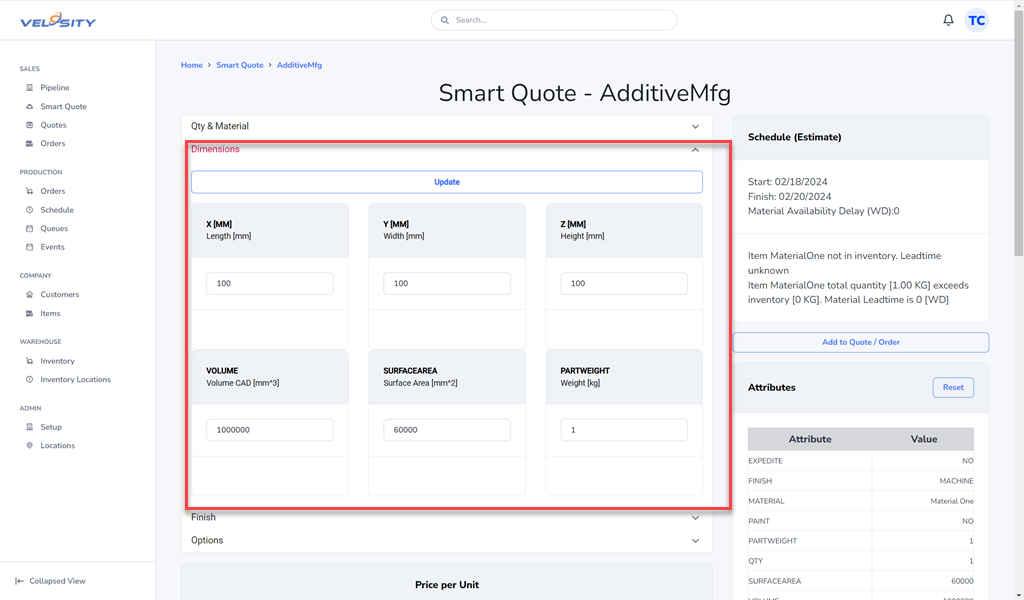1024x600 pixels.
Task: Click Home in the breadcrumb
Action: pos(191,65)
